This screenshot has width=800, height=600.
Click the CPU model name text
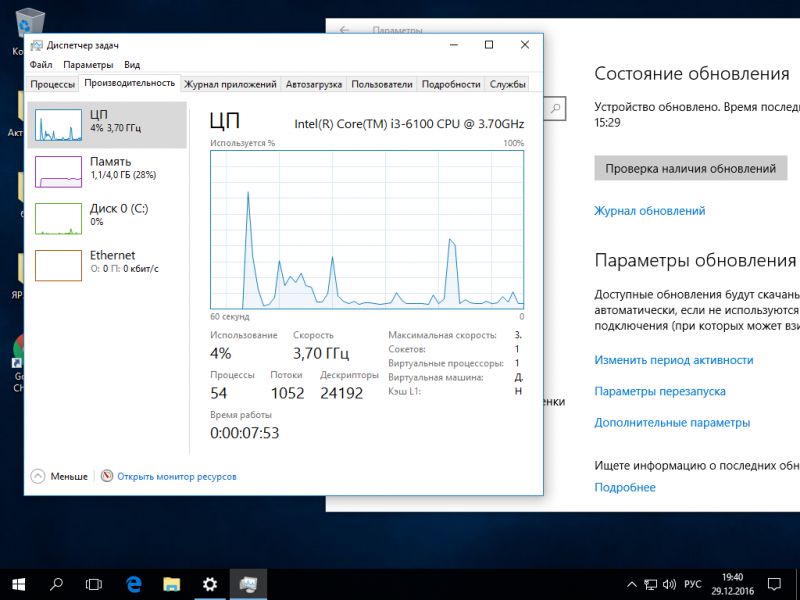(409, 124)
